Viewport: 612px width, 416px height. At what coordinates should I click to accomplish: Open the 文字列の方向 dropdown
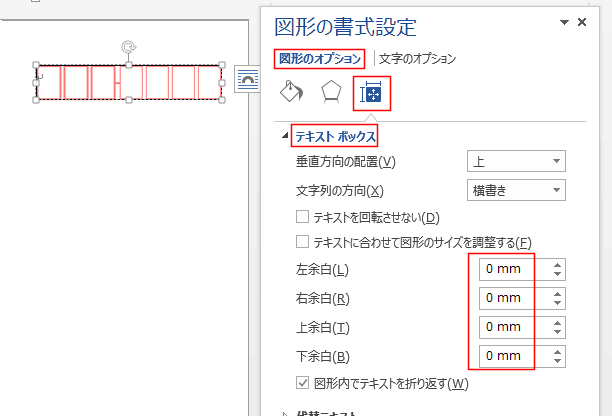pyautogui.click(x=516, y=190)
